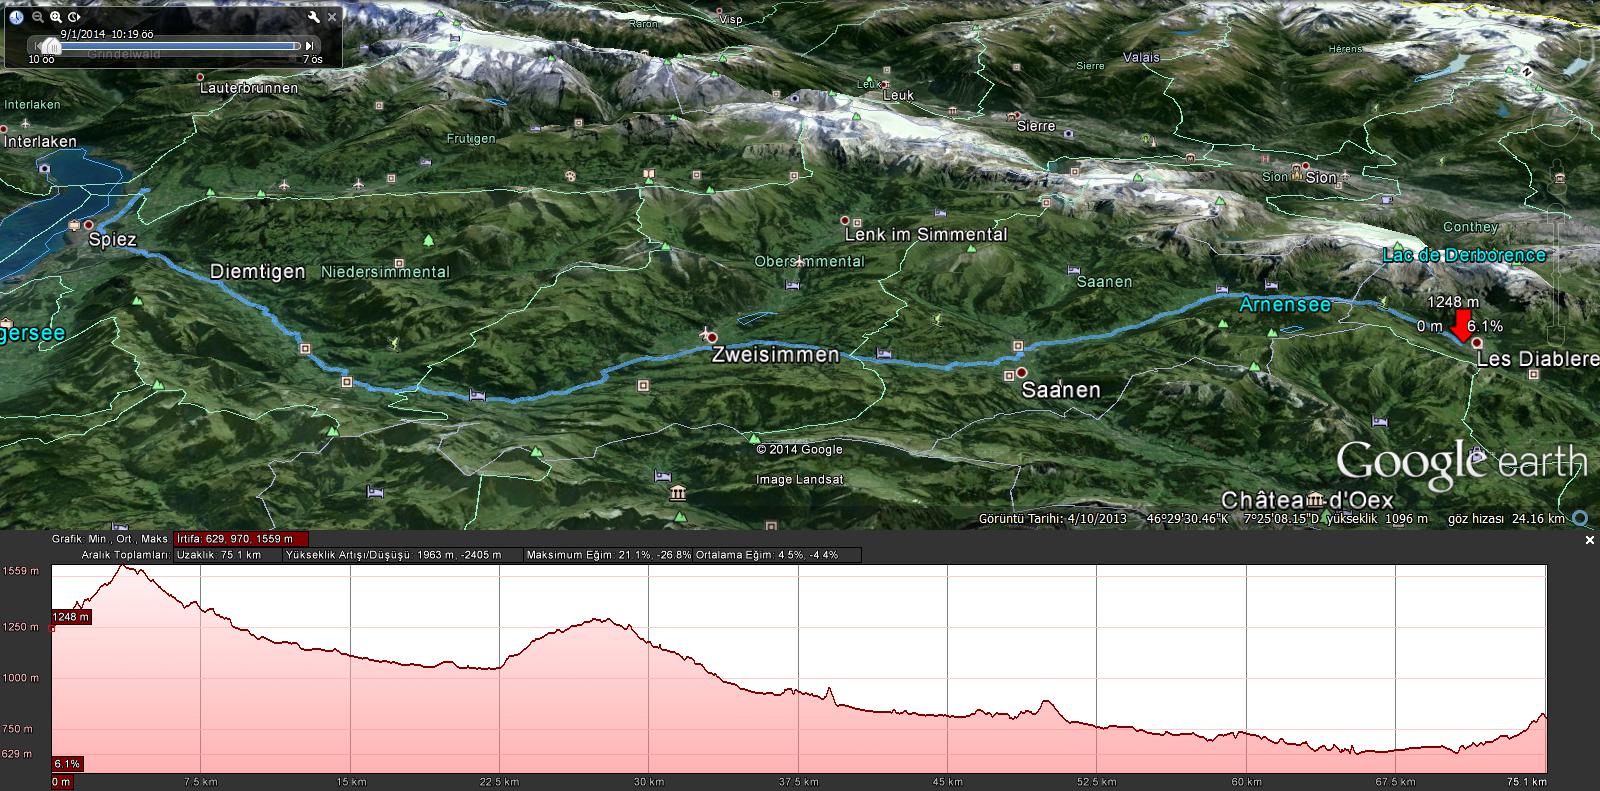
Task: Close the time slider panel
Action: 332,17
